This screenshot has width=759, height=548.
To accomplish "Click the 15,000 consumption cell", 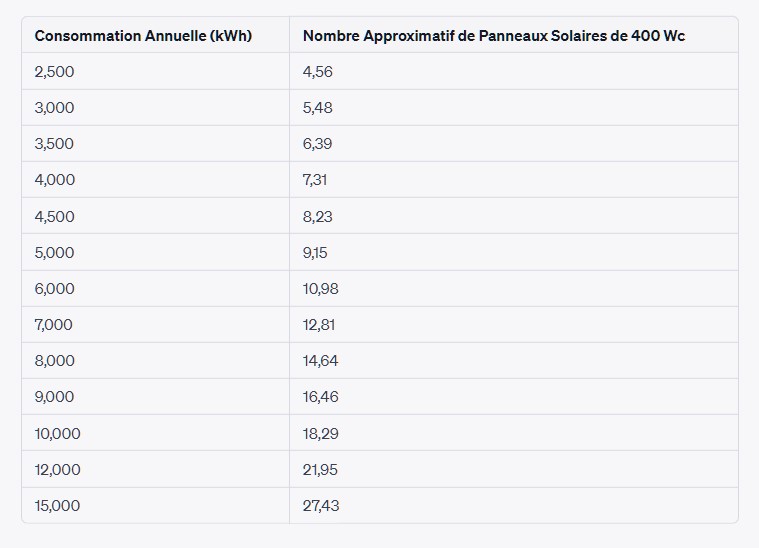I will [x=57, y=505].
